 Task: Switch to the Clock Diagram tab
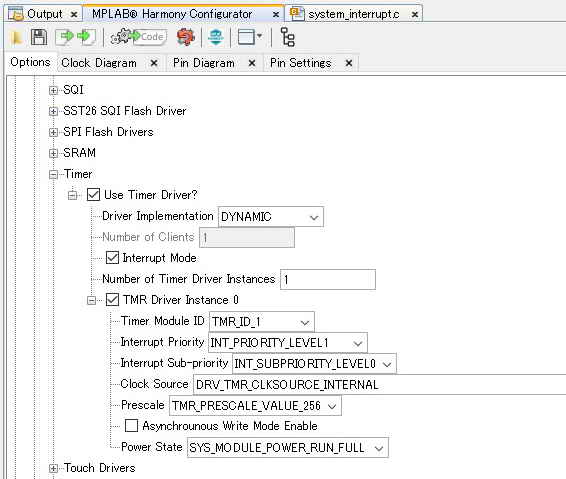[x=99, y=63]
